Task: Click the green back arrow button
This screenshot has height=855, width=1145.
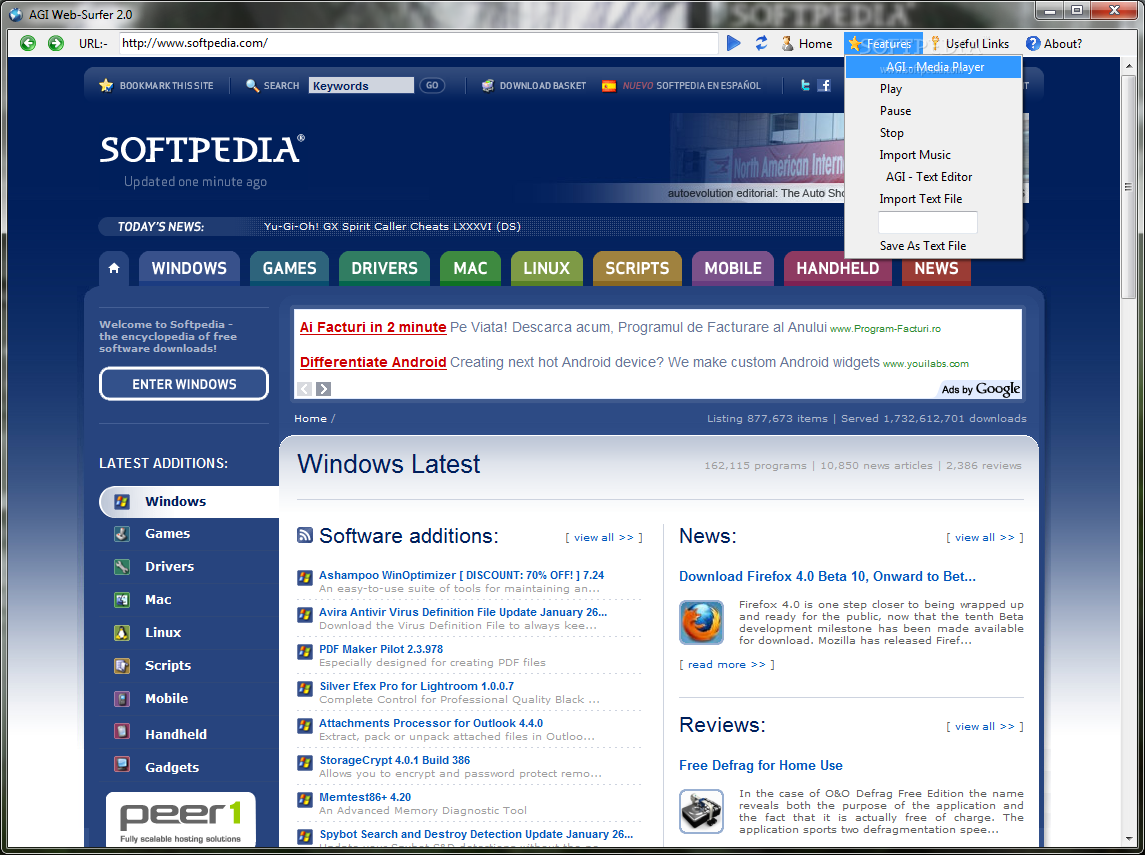Action: coord(28,43)
